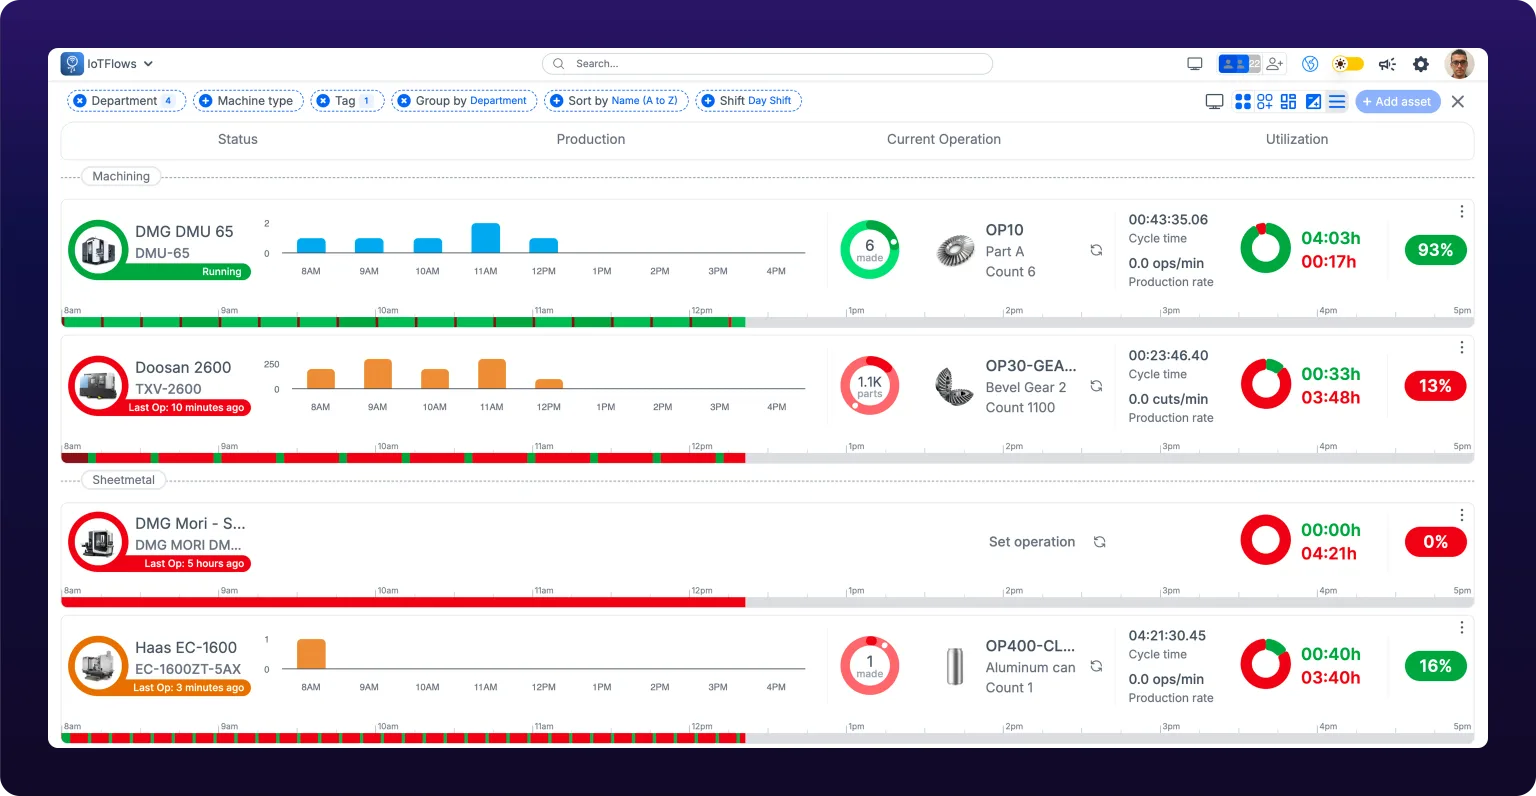Click the Set operation link for DMG Mori
The height and width of the screenshot is (796, 1536).
coord(1032,542)
